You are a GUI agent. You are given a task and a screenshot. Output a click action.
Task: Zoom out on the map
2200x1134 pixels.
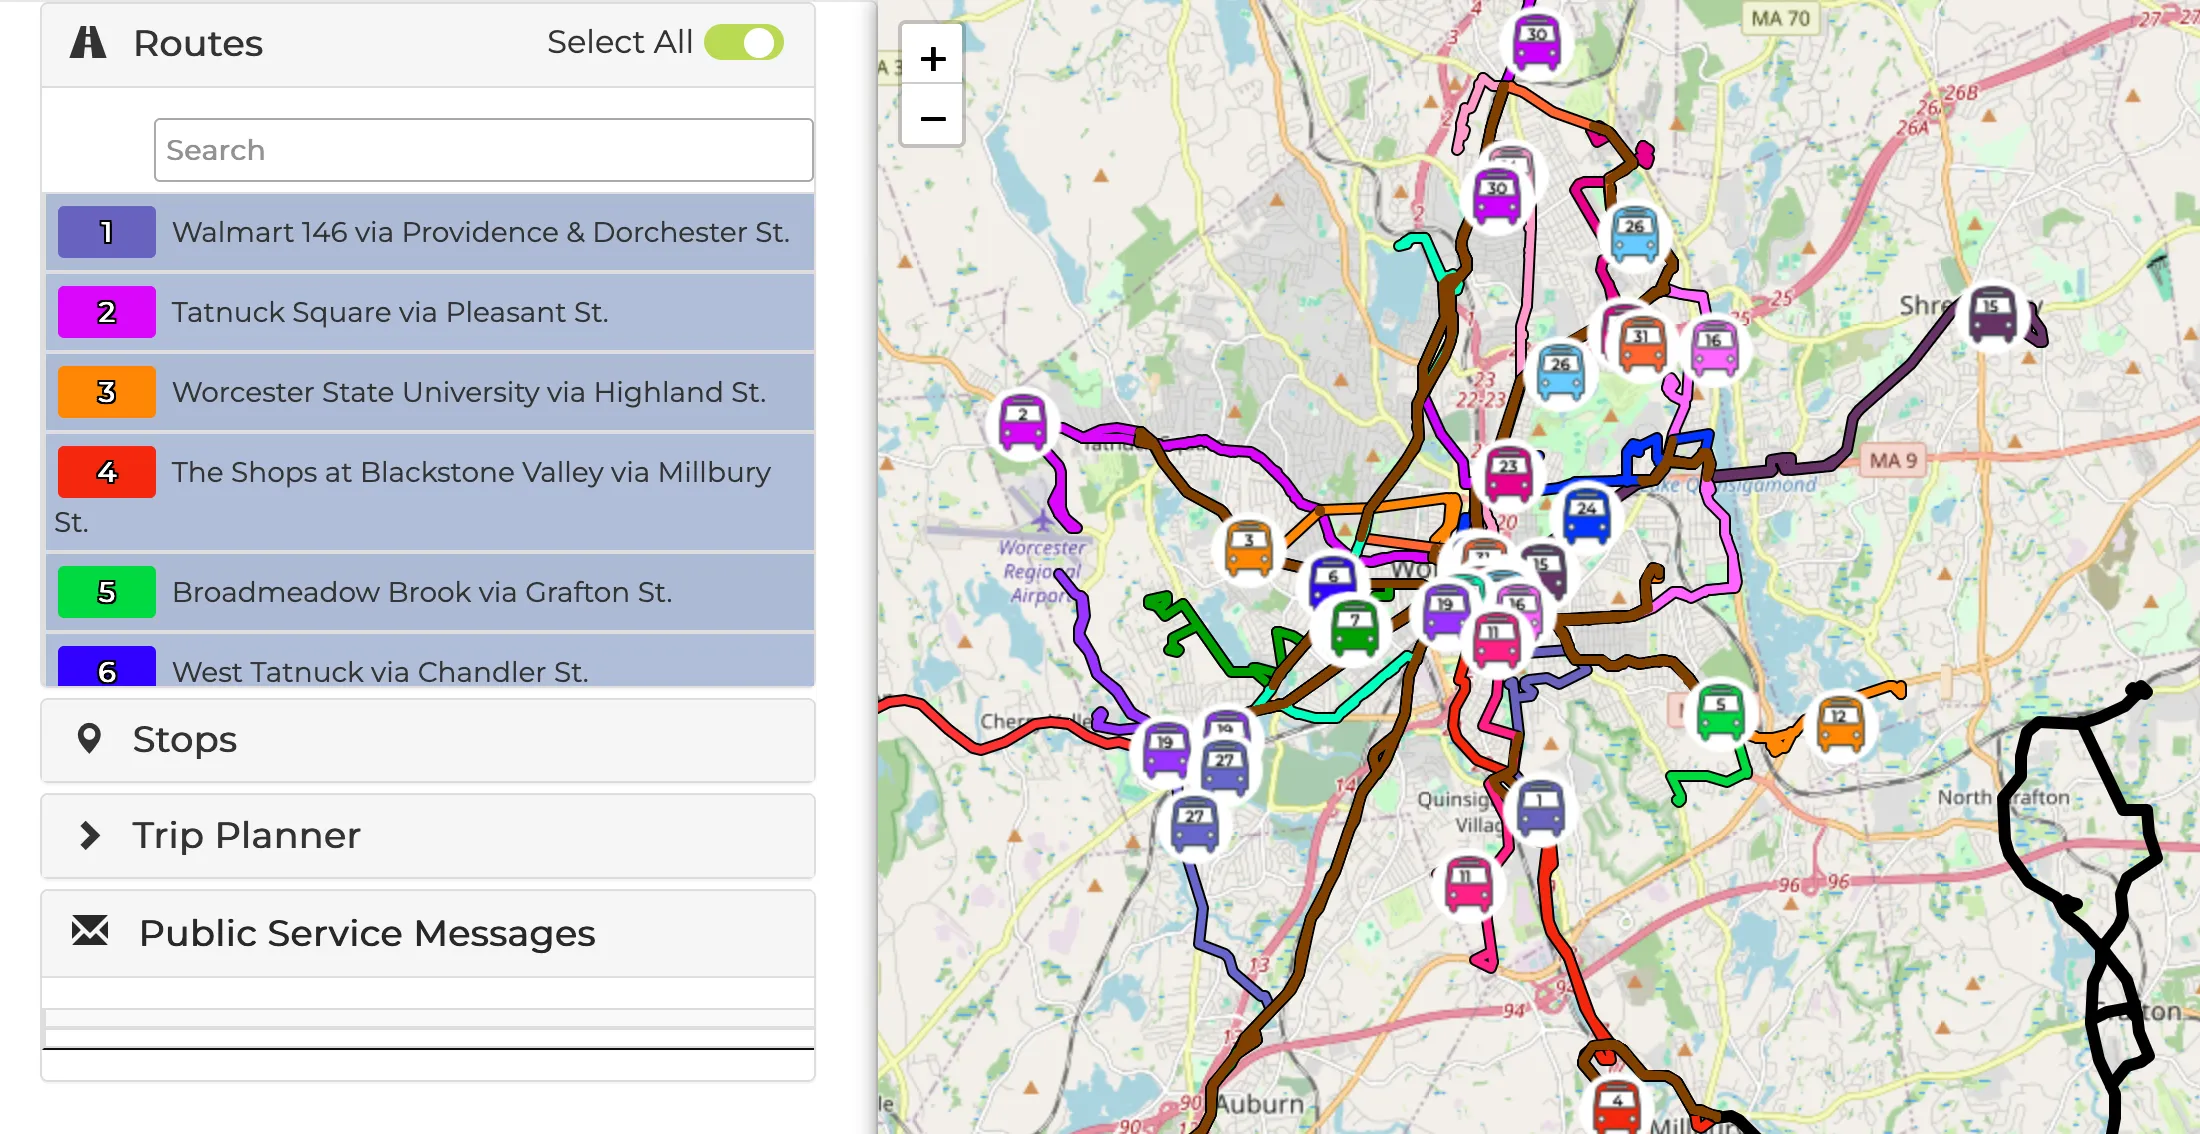[932, 118]
